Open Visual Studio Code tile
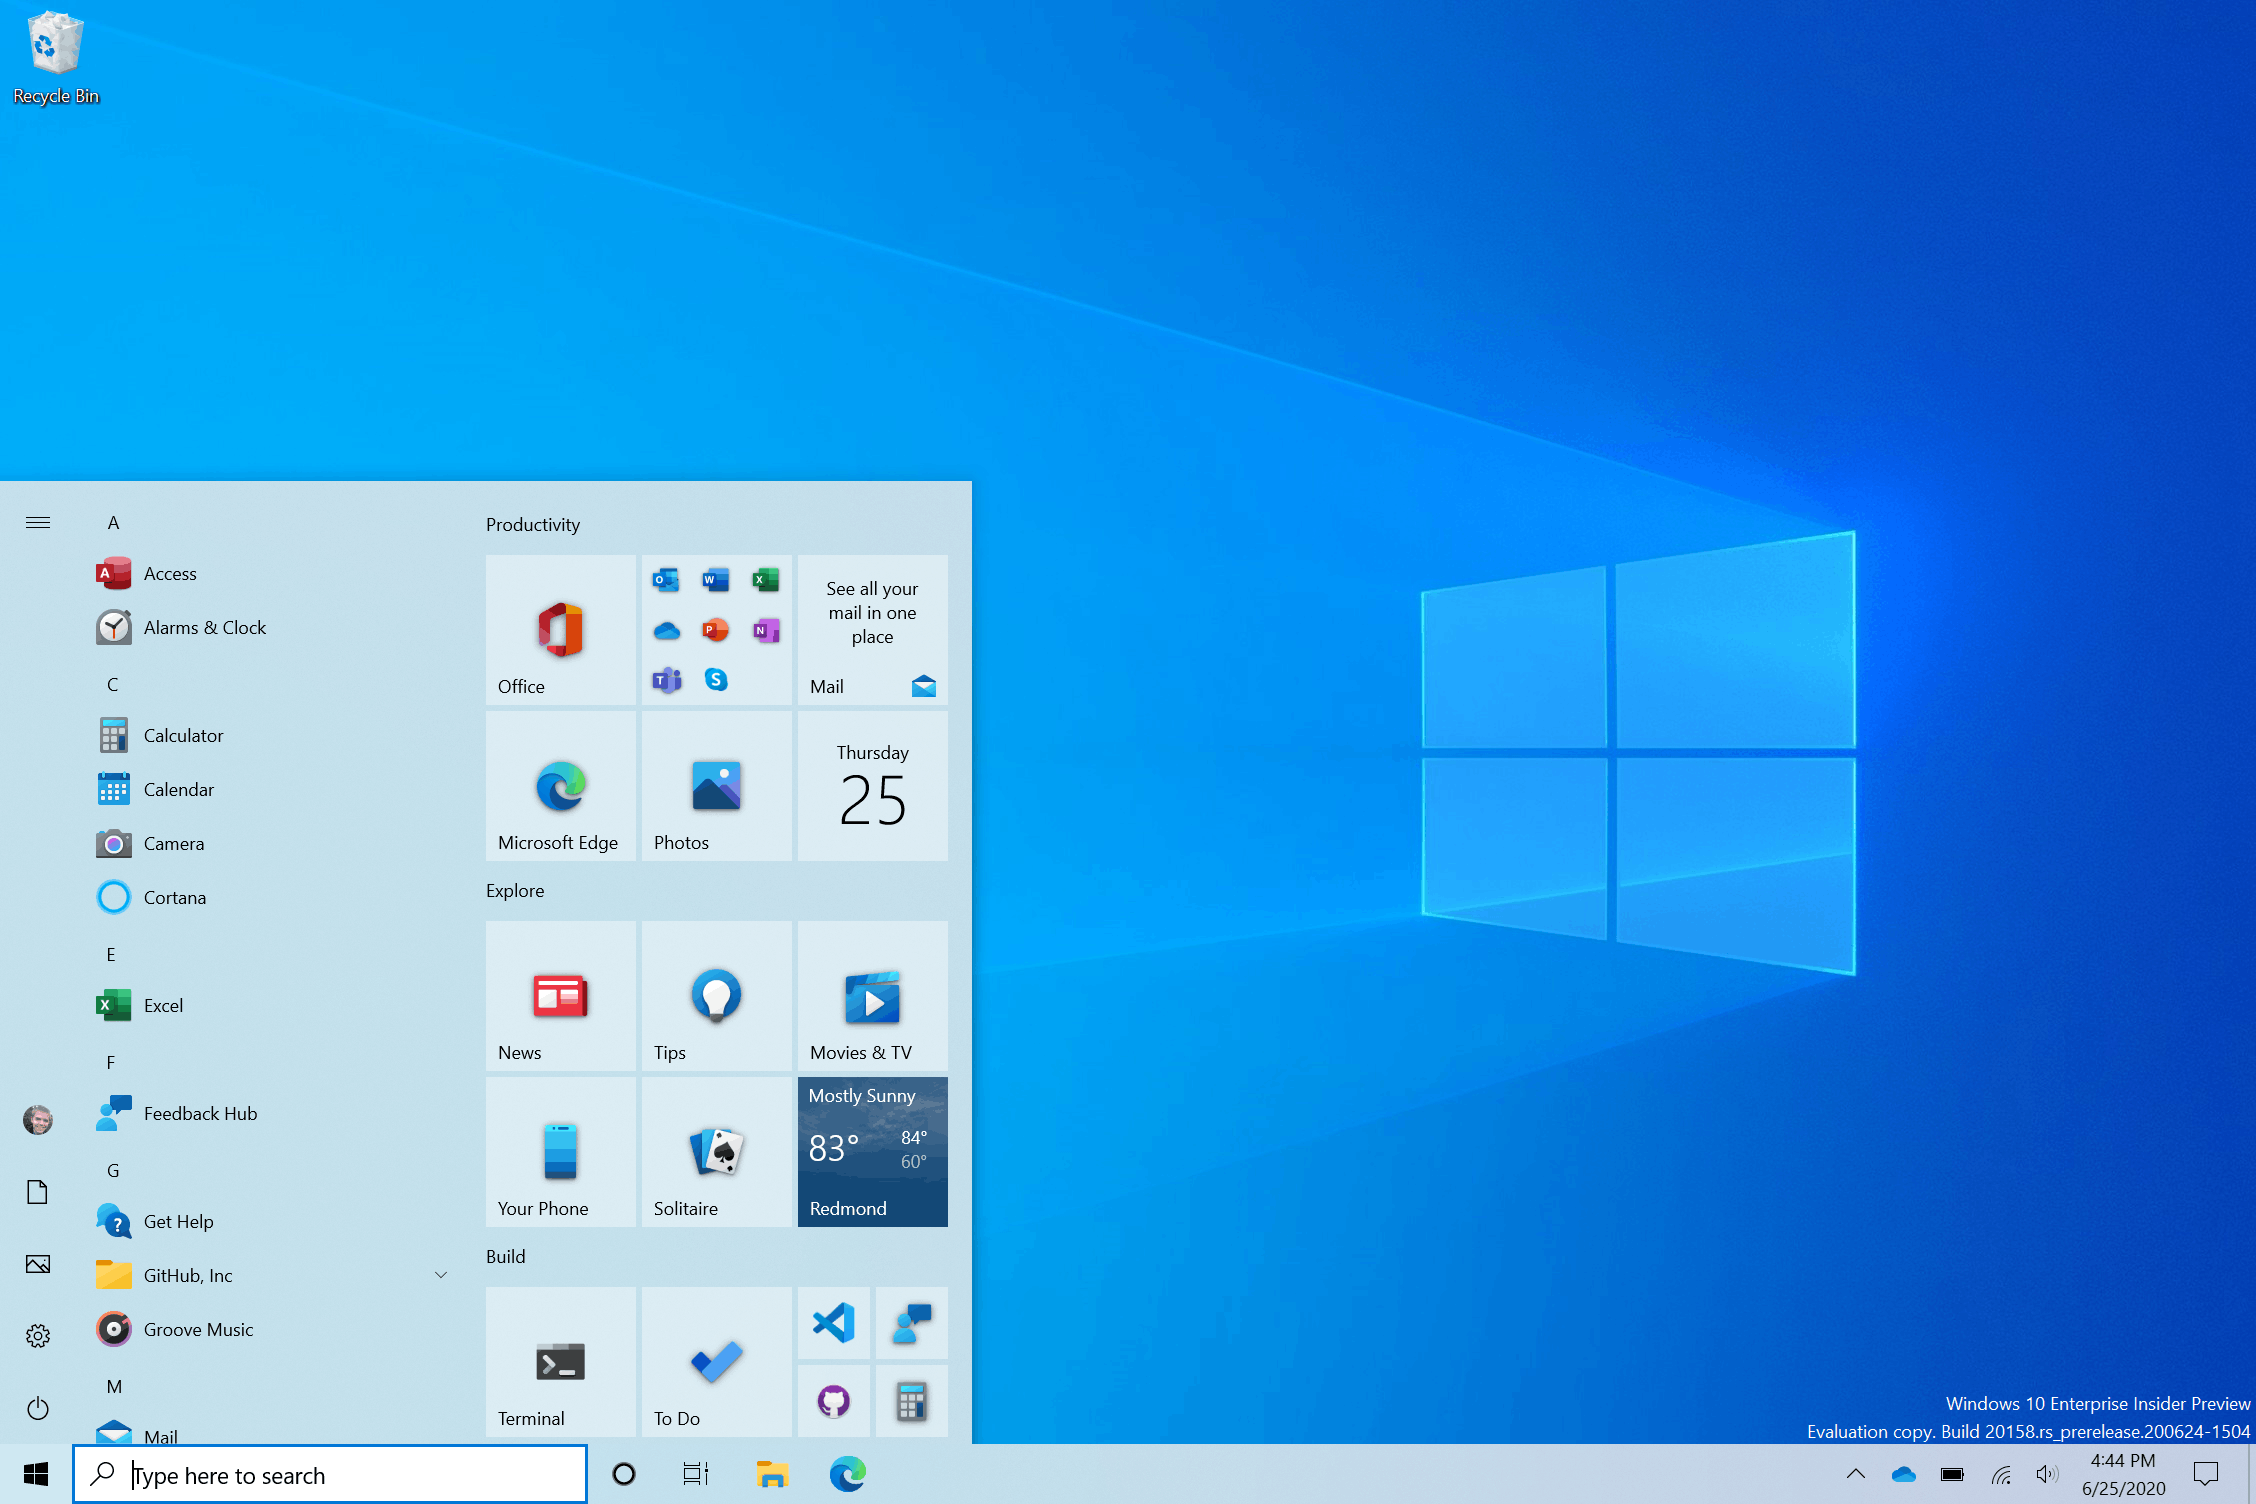The image size is (2256, 1504). (x=834, y=1323)
